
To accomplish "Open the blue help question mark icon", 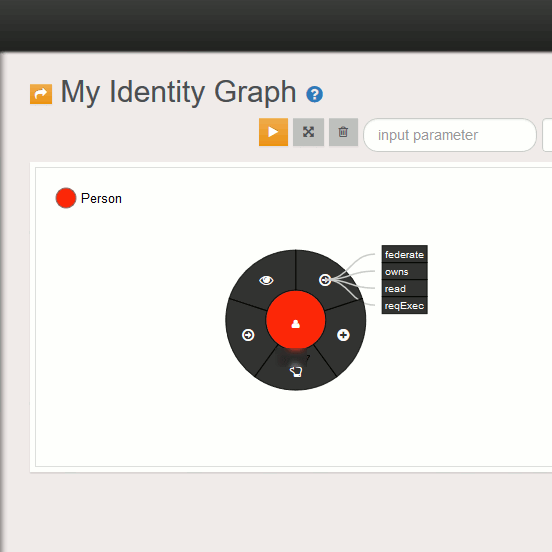I will click(314, 94).
